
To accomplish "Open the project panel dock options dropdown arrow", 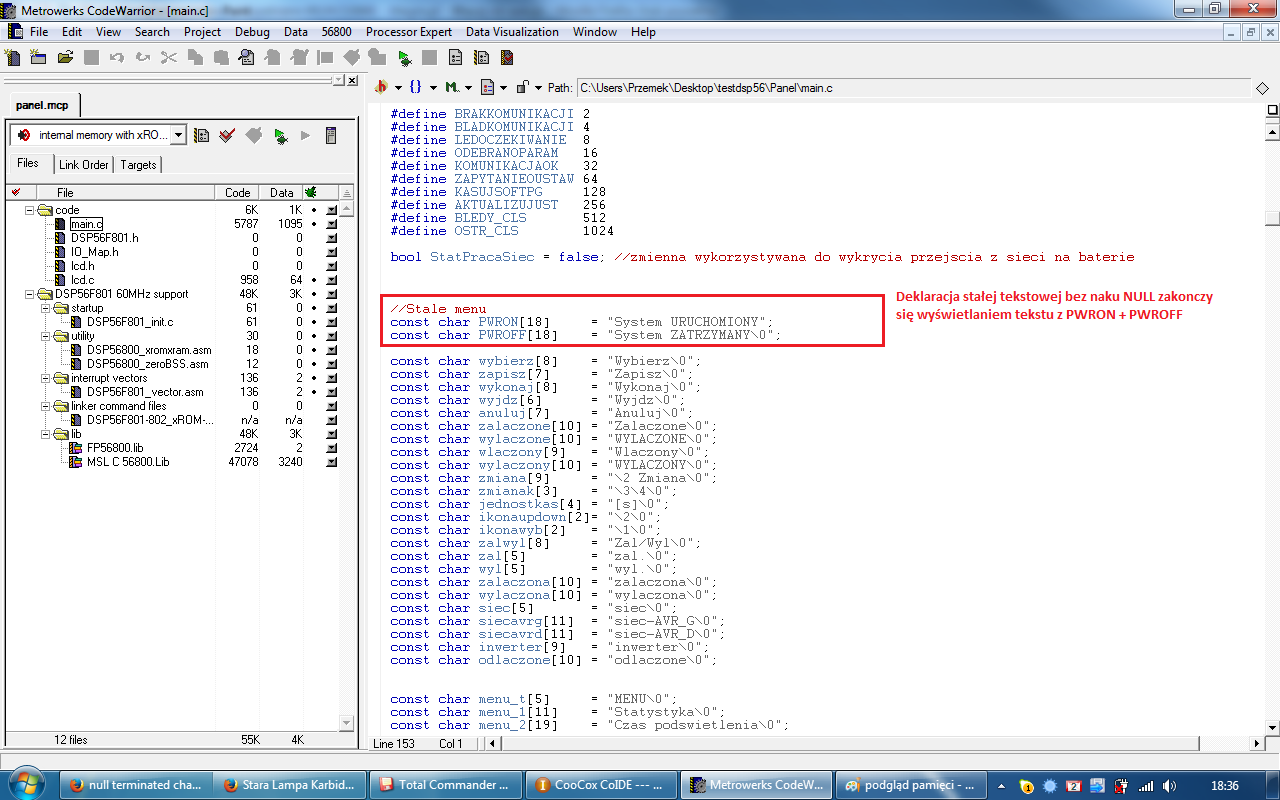I will pyautogui.click(x=338, y=80).
